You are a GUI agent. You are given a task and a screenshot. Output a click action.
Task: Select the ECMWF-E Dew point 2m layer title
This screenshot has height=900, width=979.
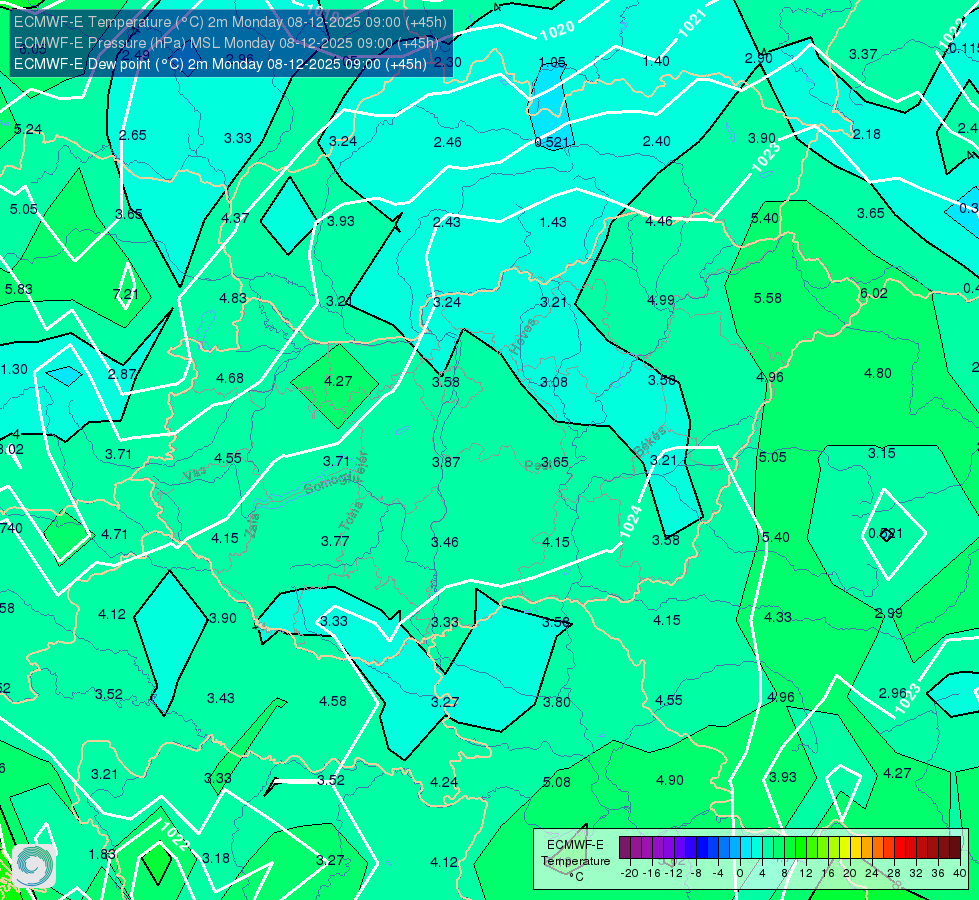tap(220, 64)
